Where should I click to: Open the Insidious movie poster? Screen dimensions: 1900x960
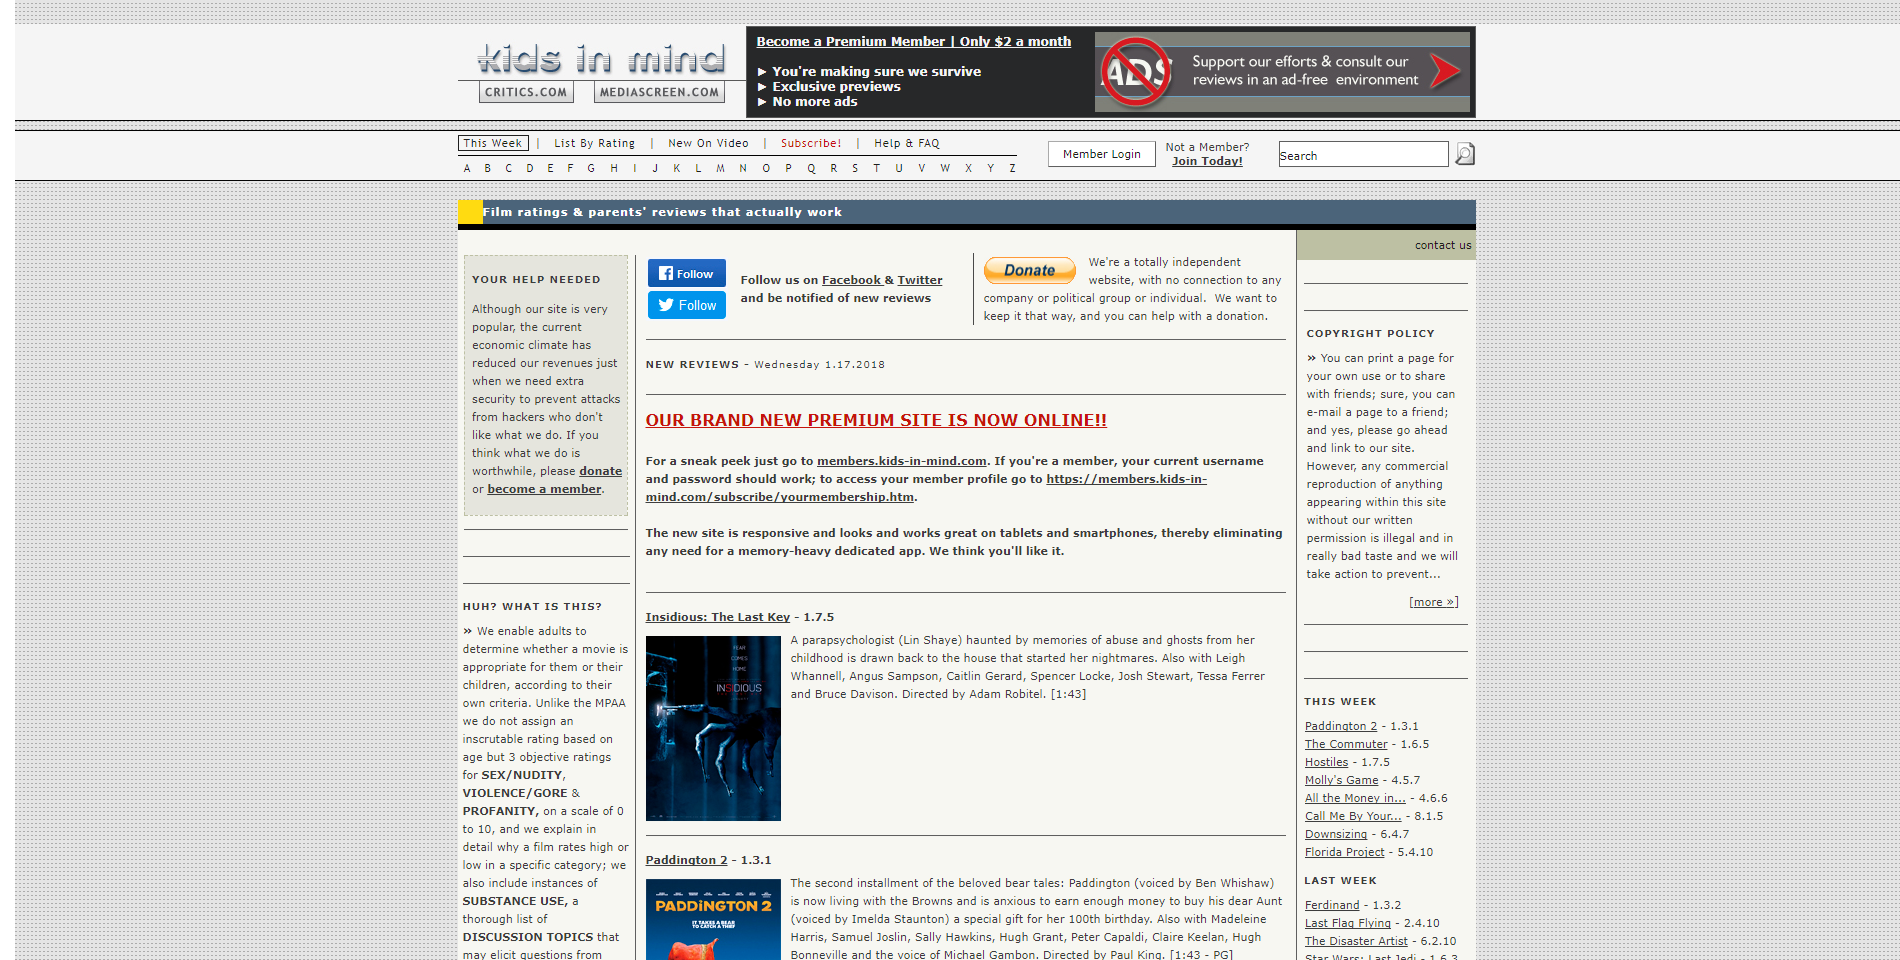tap(713, 728)
